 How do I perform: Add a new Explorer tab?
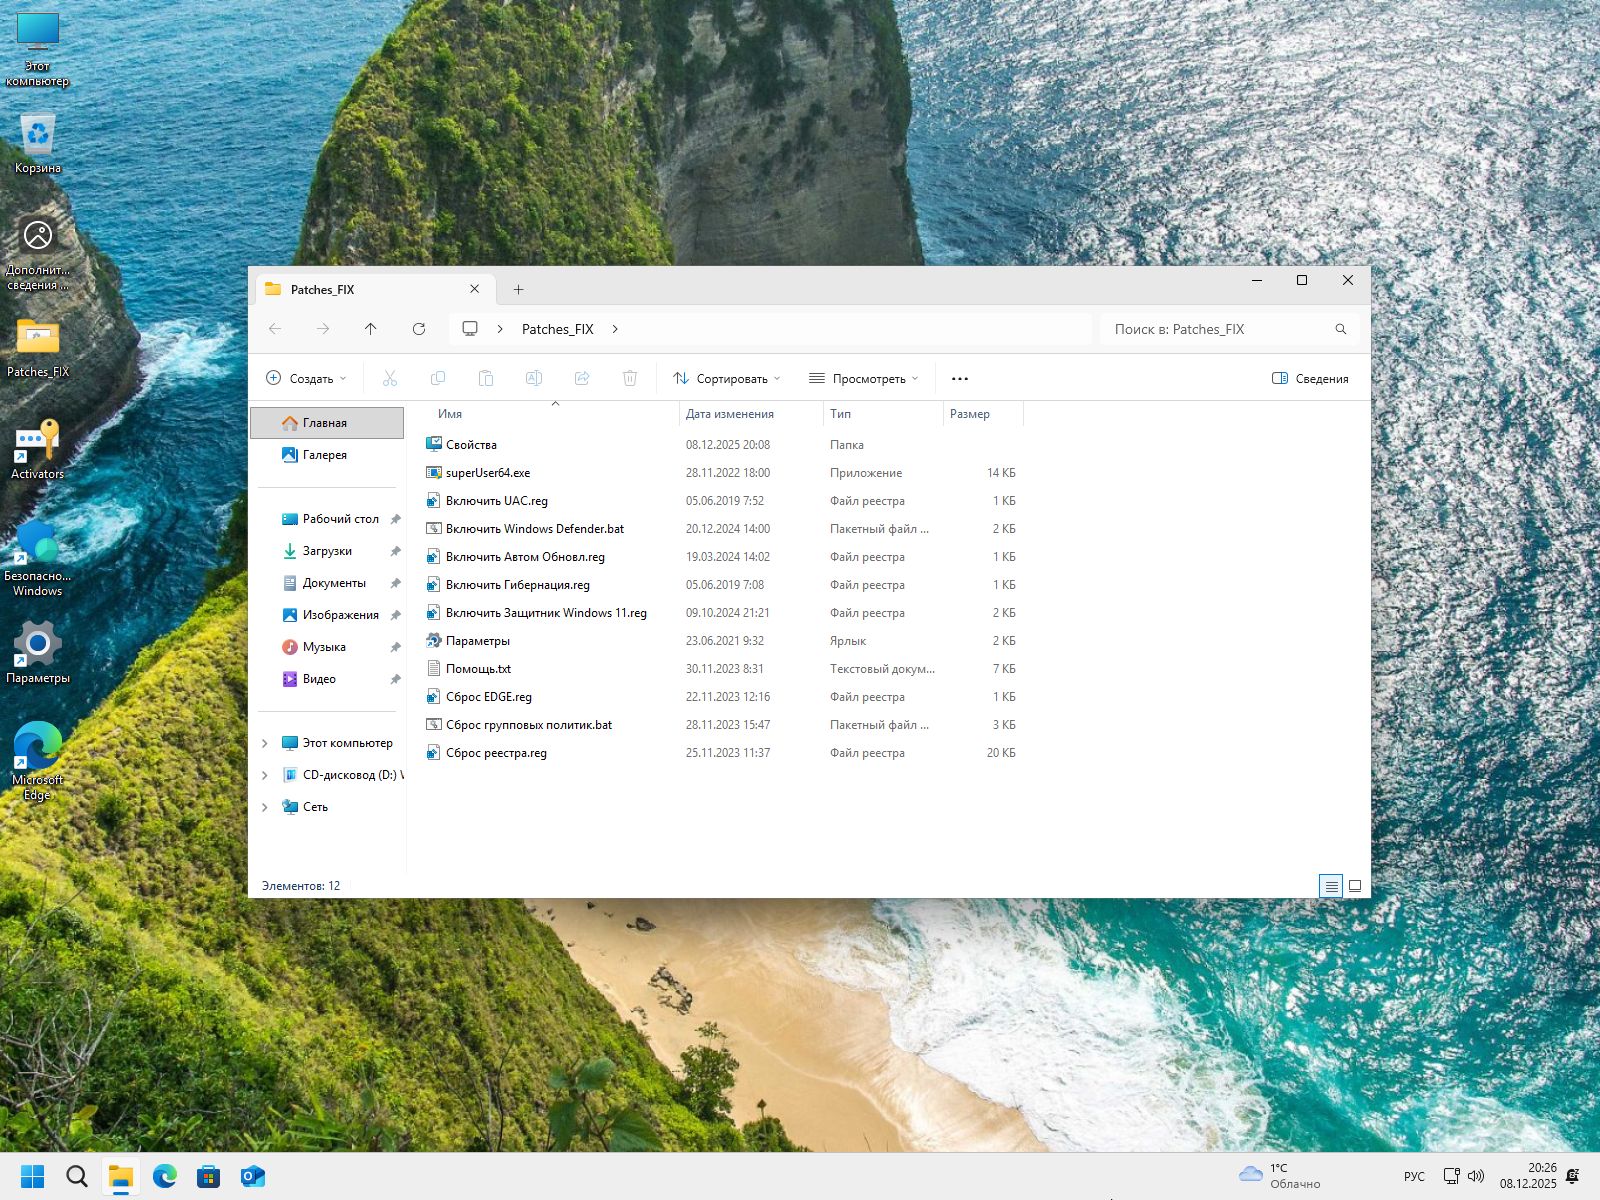pyautogui.click(x=518, y=290)
